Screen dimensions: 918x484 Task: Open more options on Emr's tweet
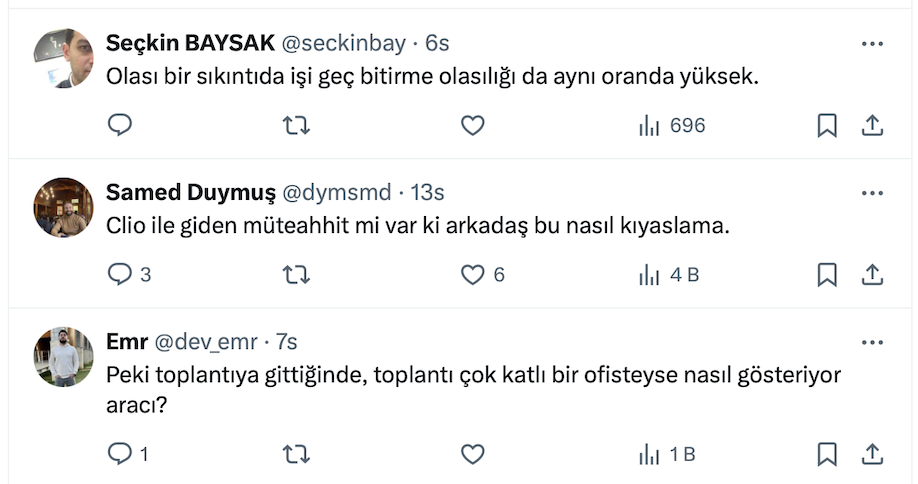[x=872, y=343]
